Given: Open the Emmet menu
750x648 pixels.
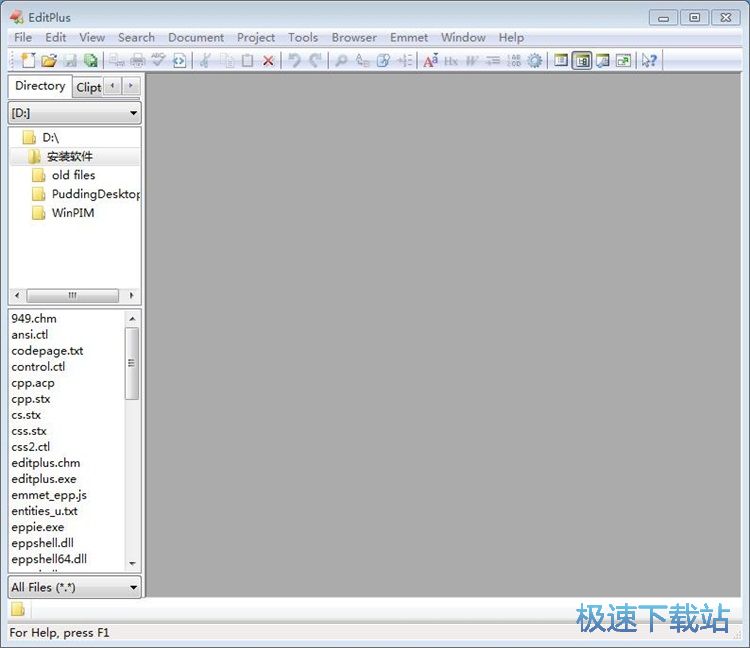Looking at the screenshot, I should point(408,37).
